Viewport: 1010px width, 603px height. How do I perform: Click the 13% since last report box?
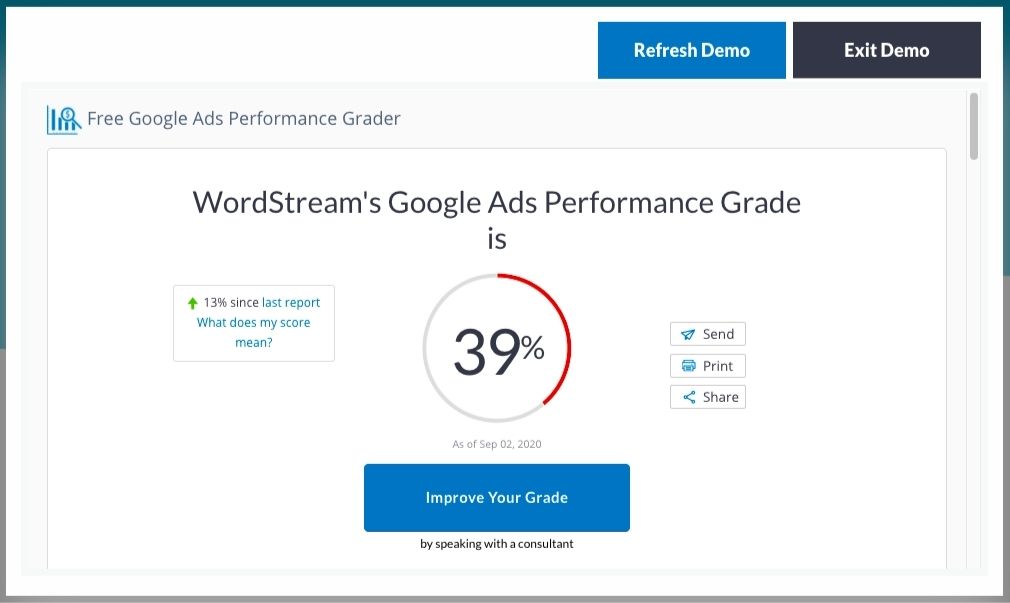click(253, 322)
